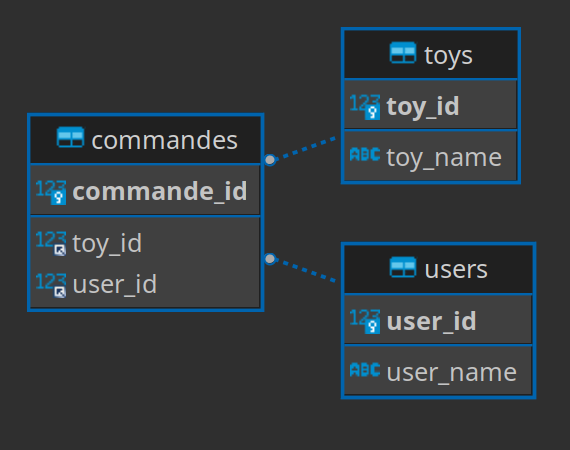The image size is (570, 450).
Task: Select the commandes table header
Action: coord(145,140)
